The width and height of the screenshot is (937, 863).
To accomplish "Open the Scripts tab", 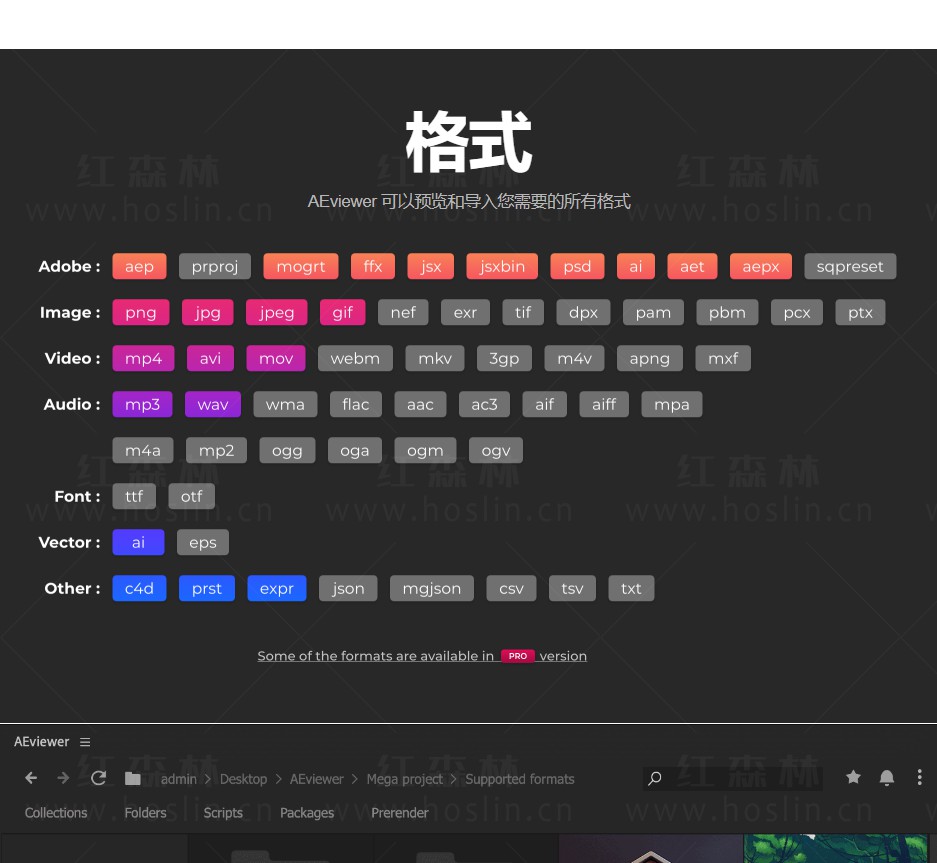I will 223,813.
